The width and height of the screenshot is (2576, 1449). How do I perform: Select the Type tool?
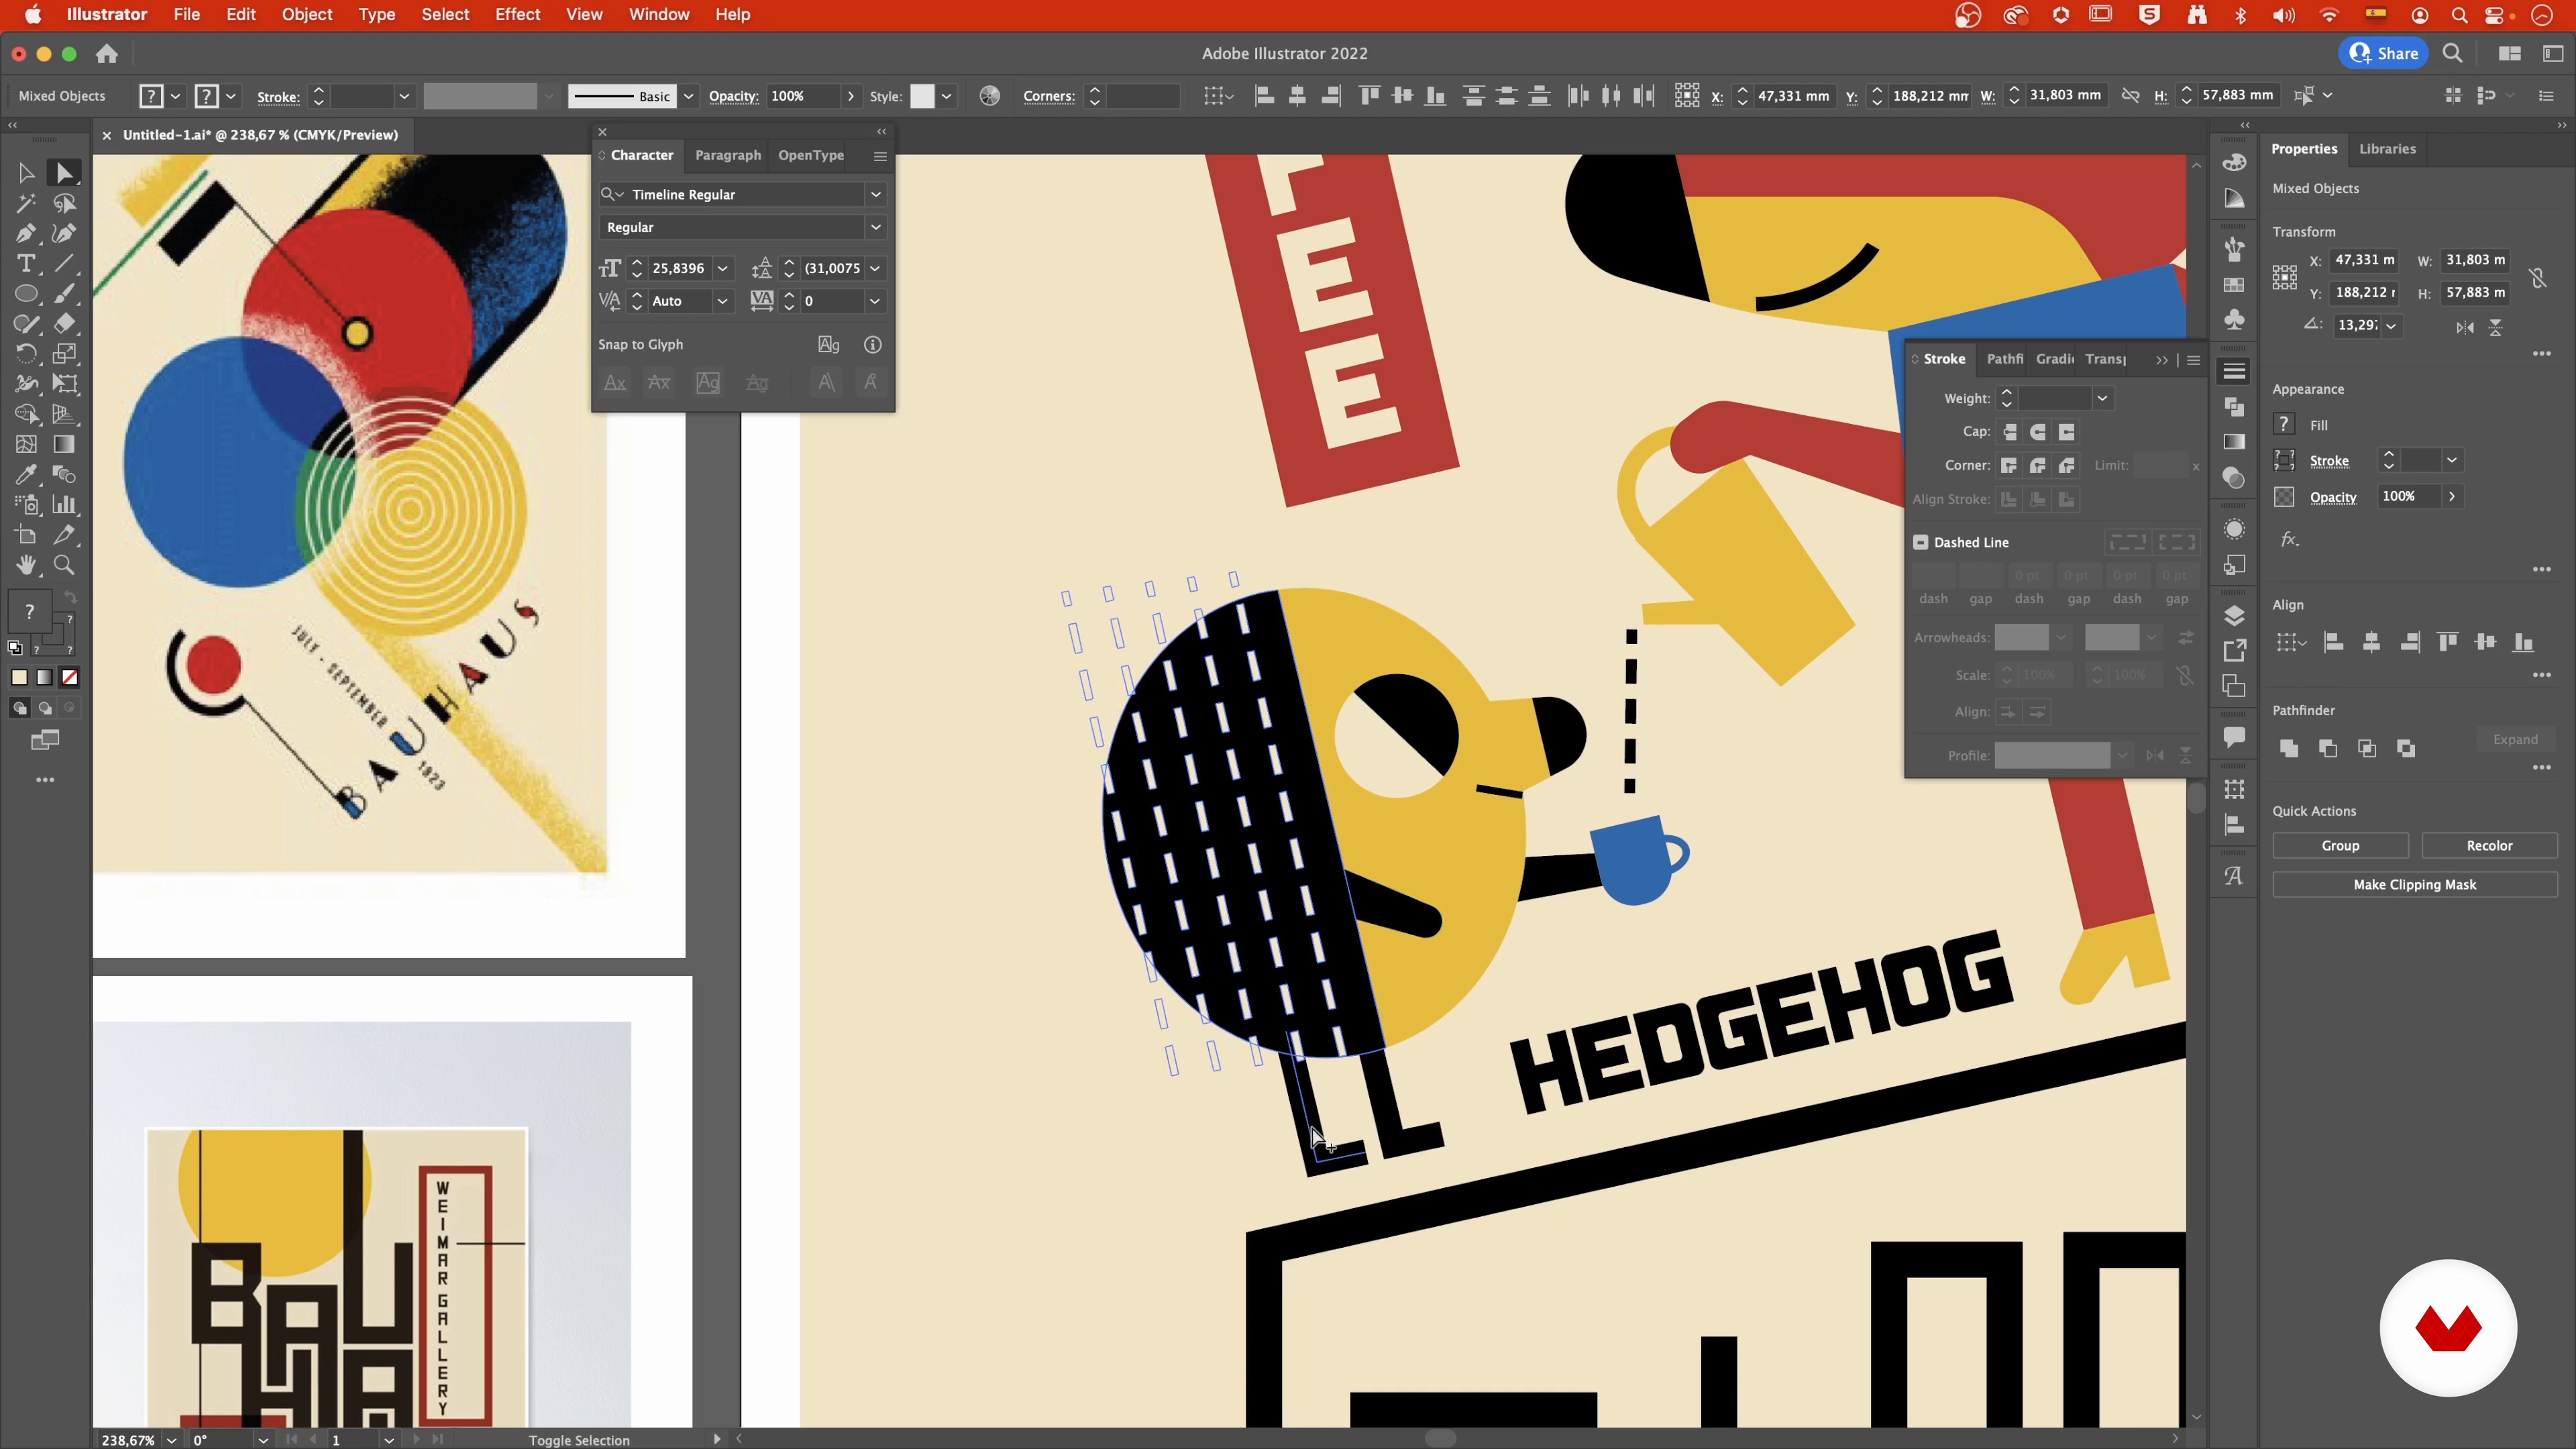pos(26,264)
